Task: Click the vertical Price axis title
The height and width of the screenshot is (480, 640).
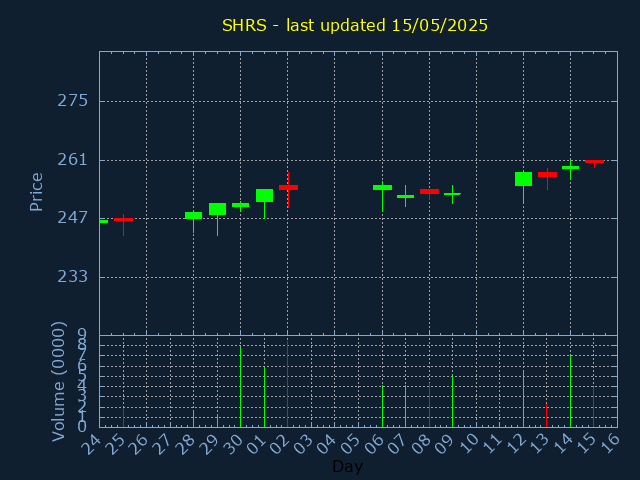Action: point(36,192)
